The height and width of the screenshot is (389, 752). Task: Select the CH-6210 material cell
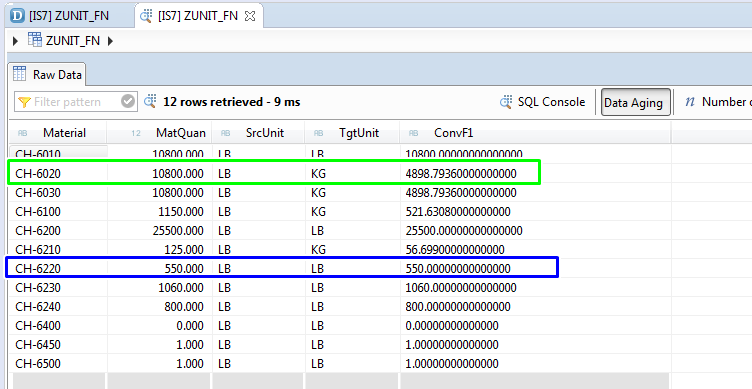[58, 249]
